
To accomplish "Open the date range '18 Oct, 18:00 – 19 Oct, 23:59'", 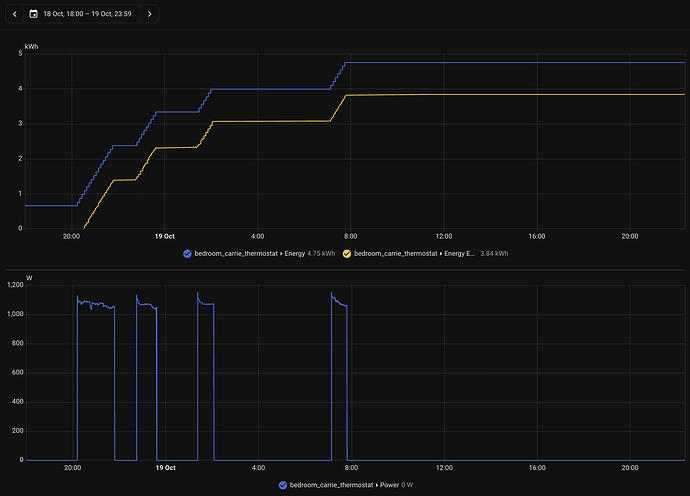I will coord(87,14).
